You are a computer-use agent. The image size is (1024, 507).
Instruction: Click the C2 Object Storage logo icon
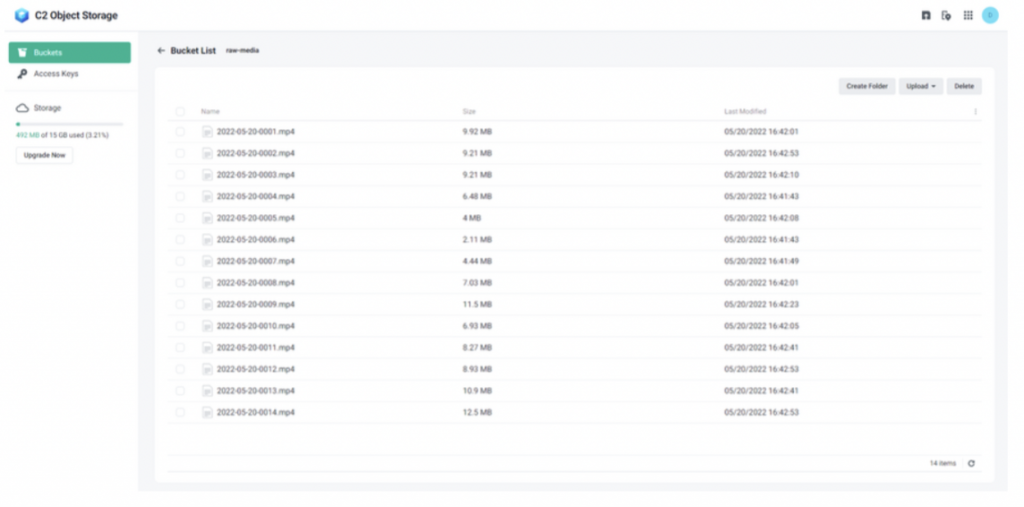click(x=21, y=15)
